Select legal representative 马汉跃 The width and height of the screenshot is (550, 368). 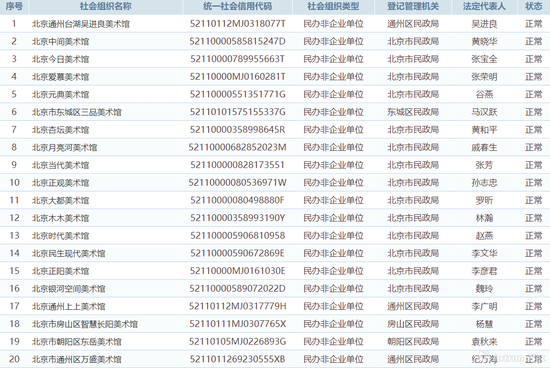pyautogui.click(x=484, y=112)
